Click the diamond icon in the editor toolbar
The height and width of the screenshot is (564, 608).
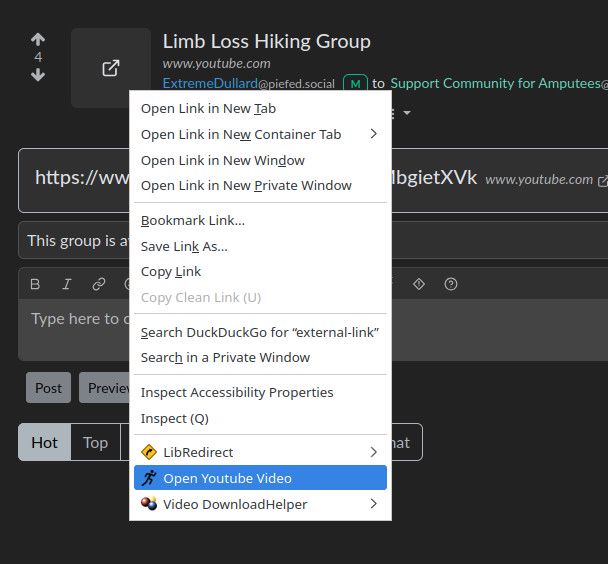pos(419,285)
